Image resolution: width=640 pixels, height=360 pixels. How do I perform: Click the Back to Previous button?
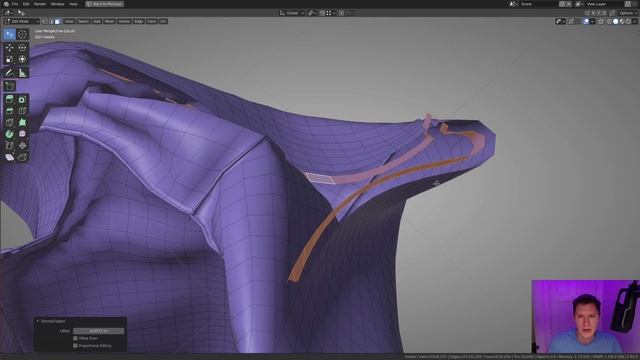[104, 4]
